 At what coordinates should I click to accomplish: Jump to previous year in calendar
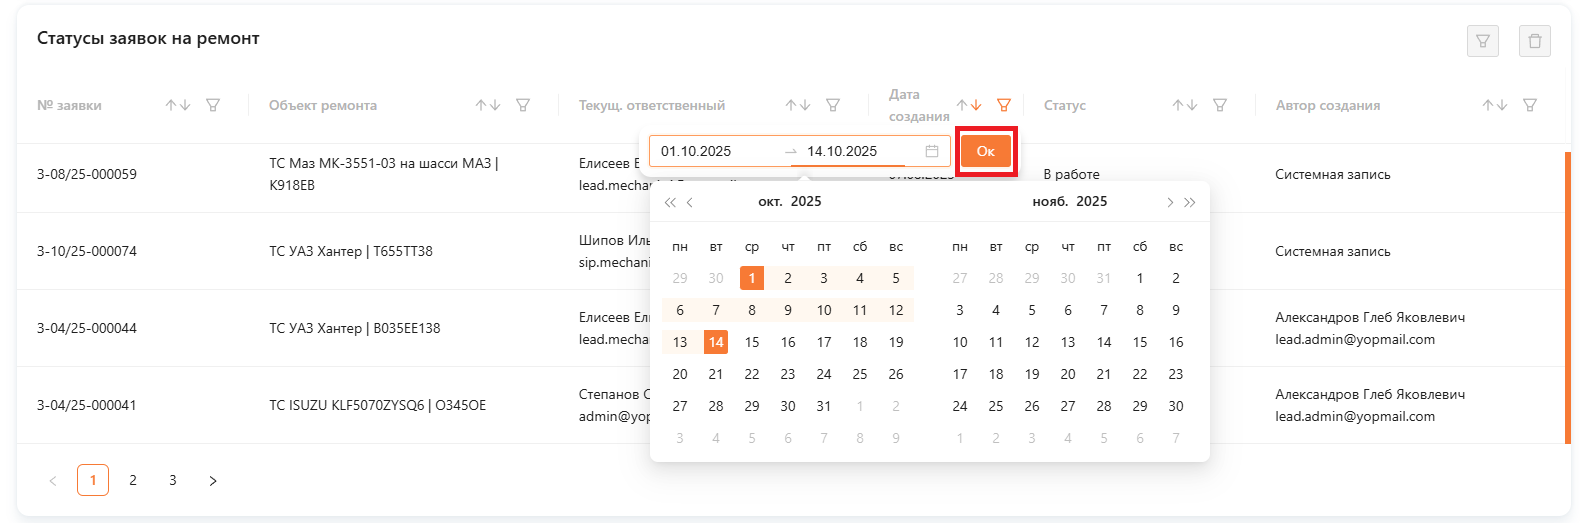click(x=670, y=202)
